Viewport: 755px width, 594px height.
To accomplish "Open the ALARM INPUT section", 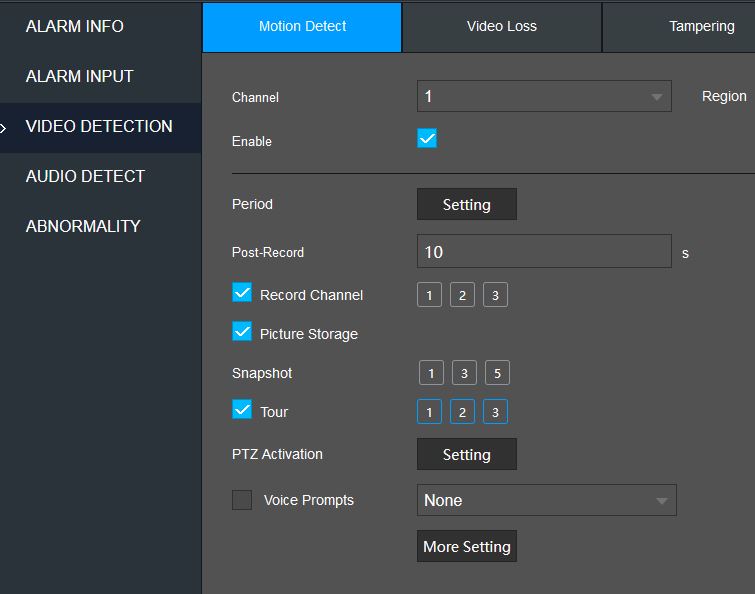I will point(79,77).
